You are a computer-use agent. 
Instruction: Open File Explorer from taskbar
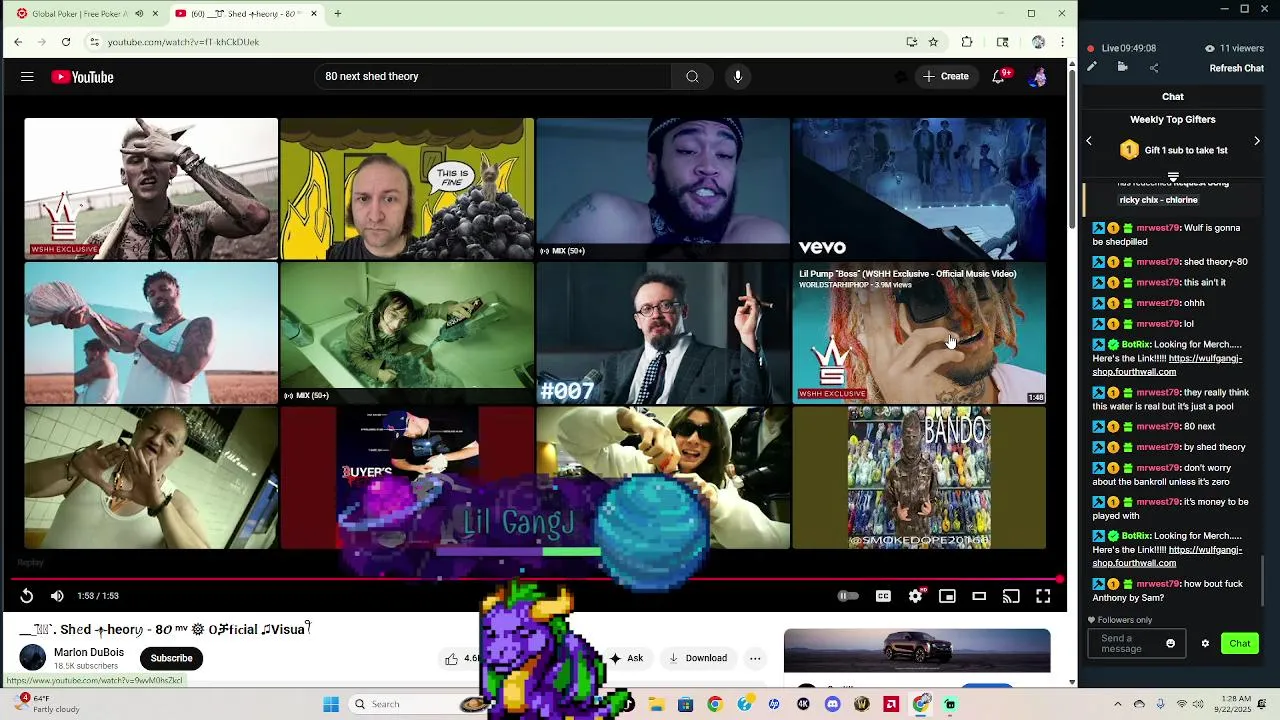pyautogui.click(x=656, y=704)
